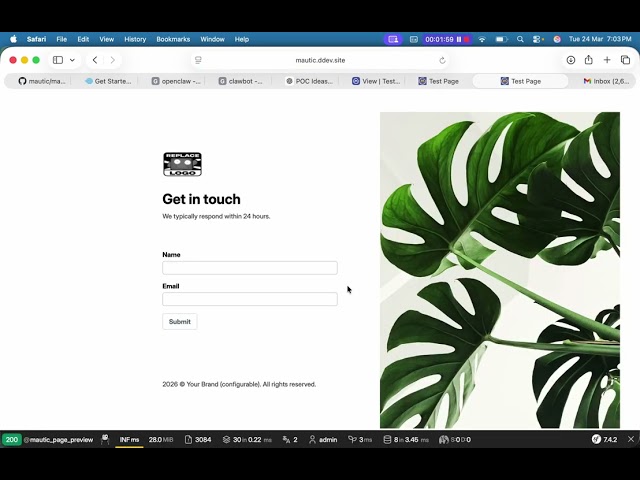Show Safari downloads
Viewport: 640px width, 480px height.
click(x=571, y=60)
